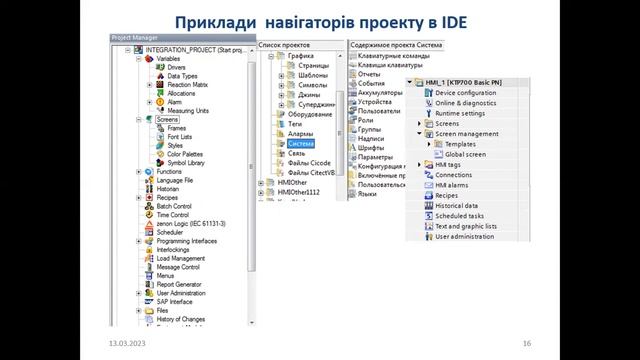Screen dimensions: 640x360
Task: Expand the Шаблоны node
Action: 281,76
